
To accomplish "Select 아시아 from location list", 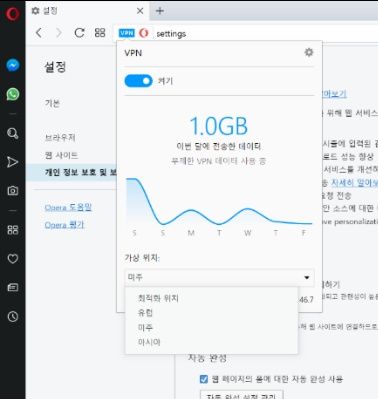I will (x=149, y=342).
